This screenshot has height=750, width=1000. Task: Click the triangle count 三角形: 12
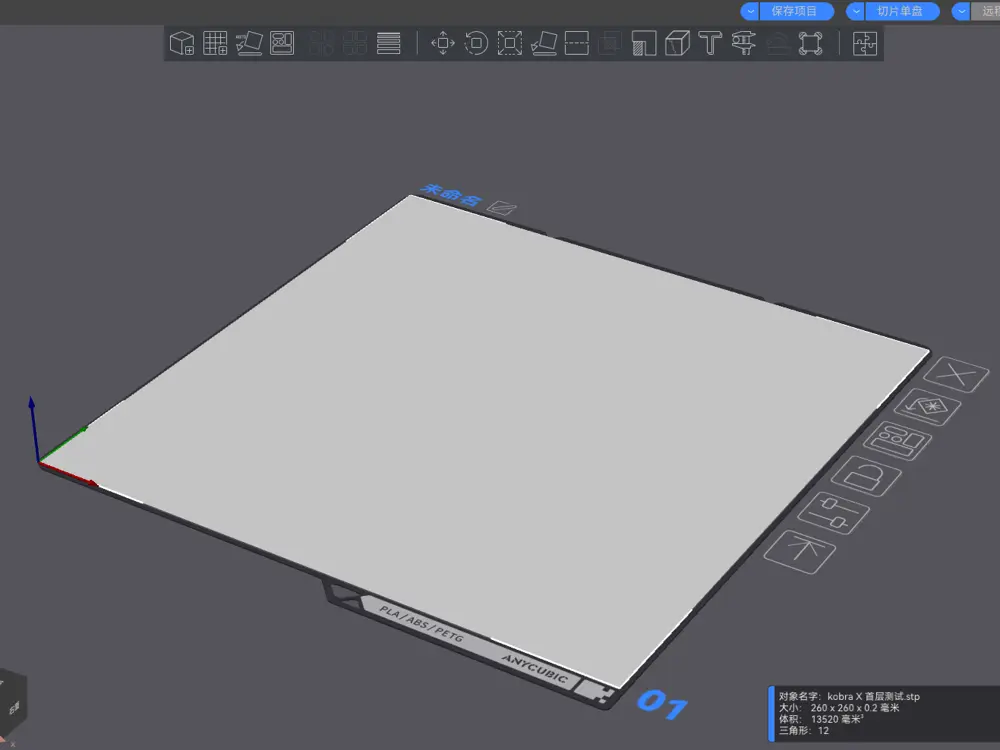(x=804, y=731)
